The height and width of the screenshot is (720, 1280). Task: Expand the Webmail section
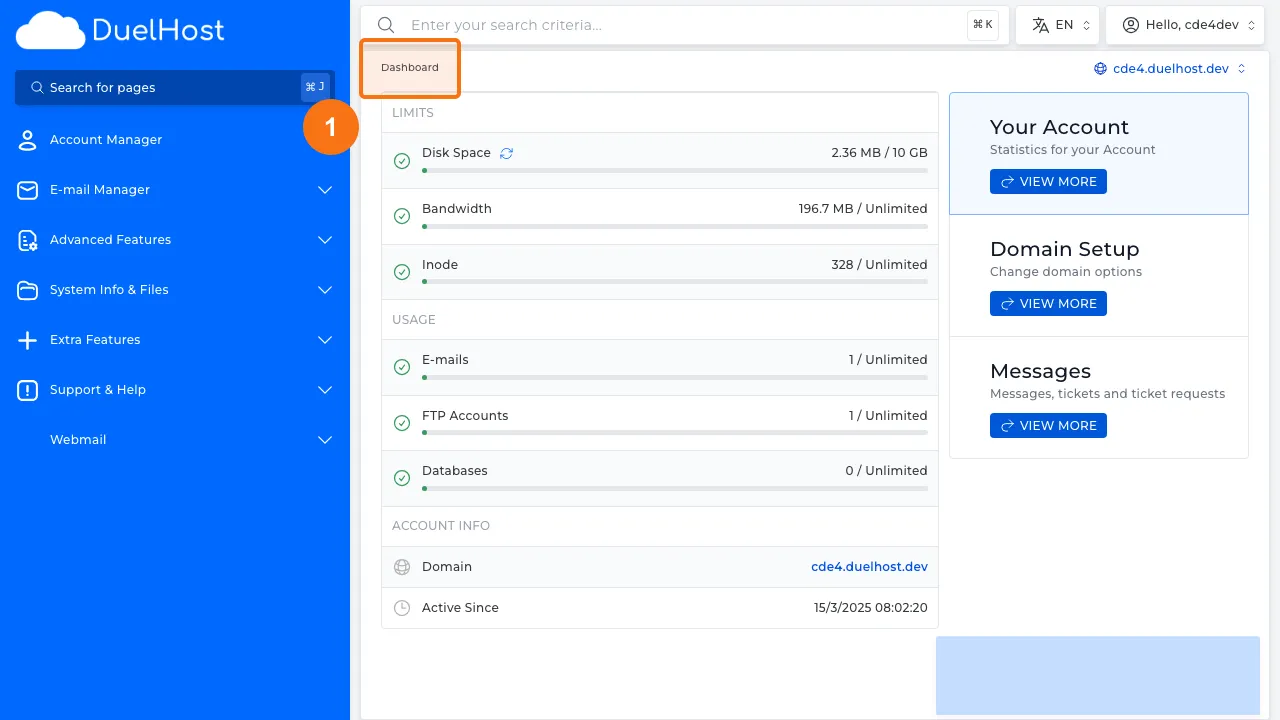pyautogui.click(x=324, y=439)
